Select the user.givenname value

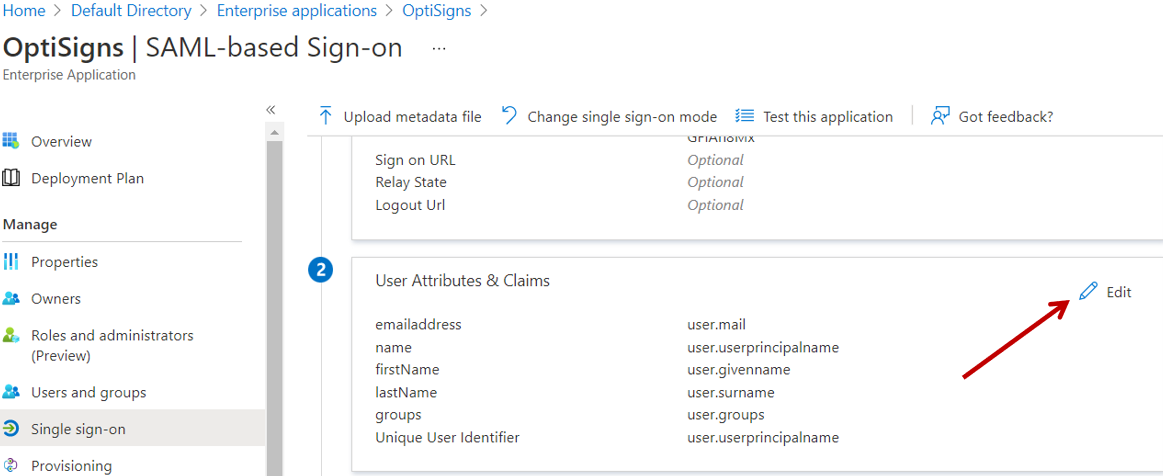[739, 369]
